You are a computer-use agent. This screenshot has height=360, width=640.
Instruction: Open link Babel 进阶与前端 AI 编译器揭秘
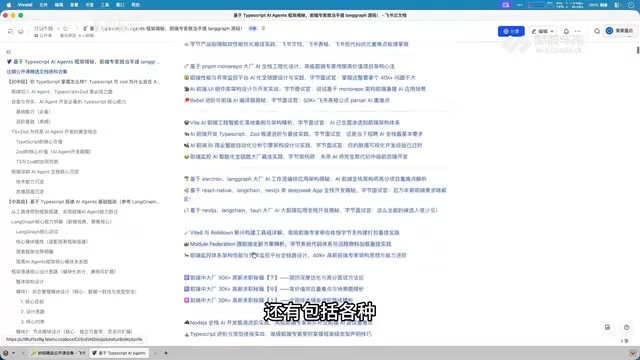(287, 100)
